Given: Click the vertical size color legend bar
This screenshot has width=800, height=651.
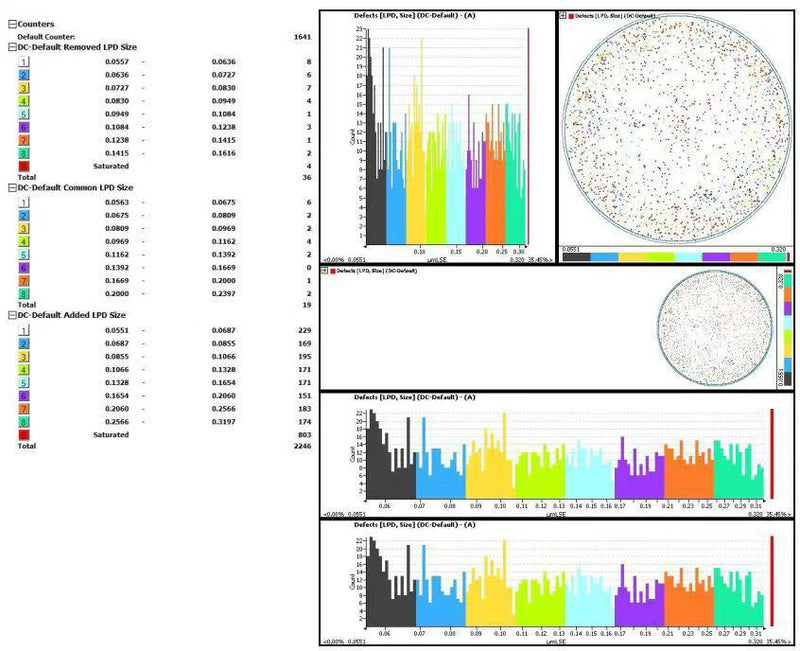Looking at the screenshot, I should [788, 329].
